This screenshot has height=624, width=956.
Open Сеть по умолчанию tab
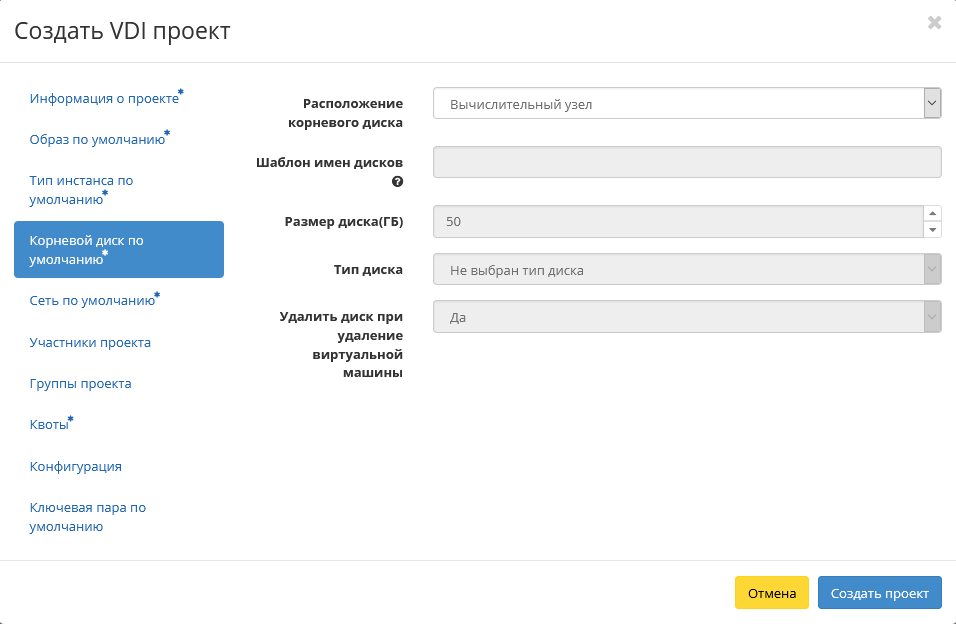point(95,300)
